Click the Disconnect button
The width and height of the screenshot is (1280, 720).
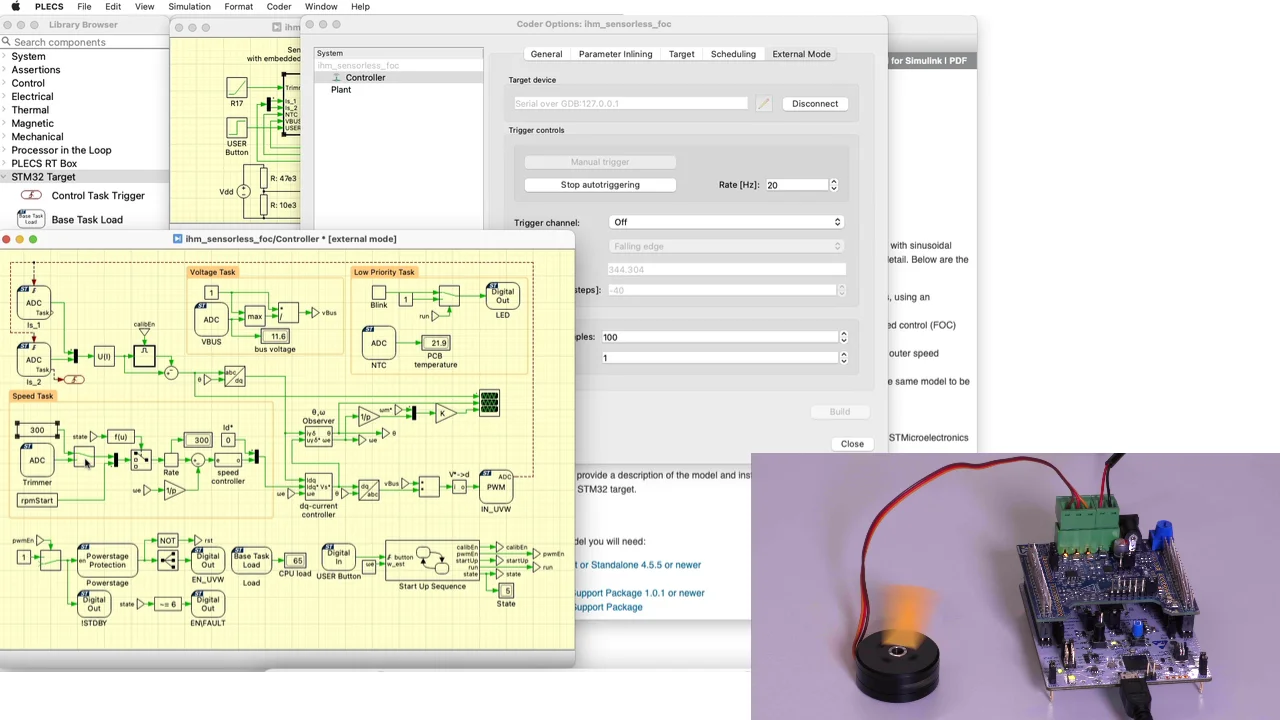pyautogui.click(x=814, y=104)
